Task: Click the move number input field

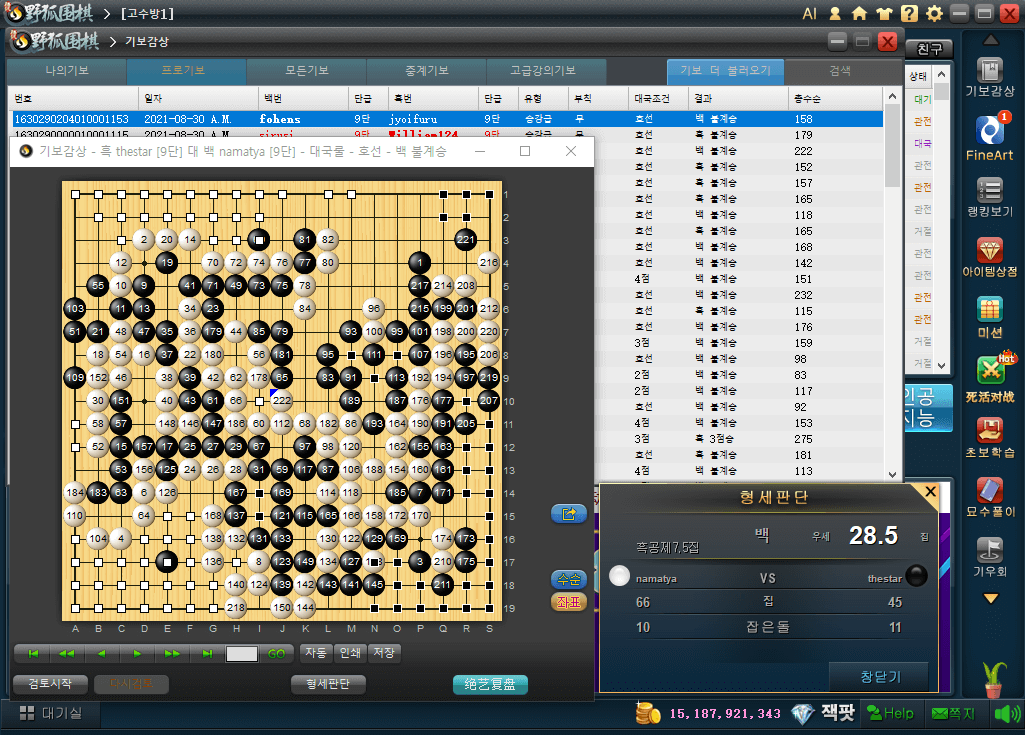Action: point(241,654)
